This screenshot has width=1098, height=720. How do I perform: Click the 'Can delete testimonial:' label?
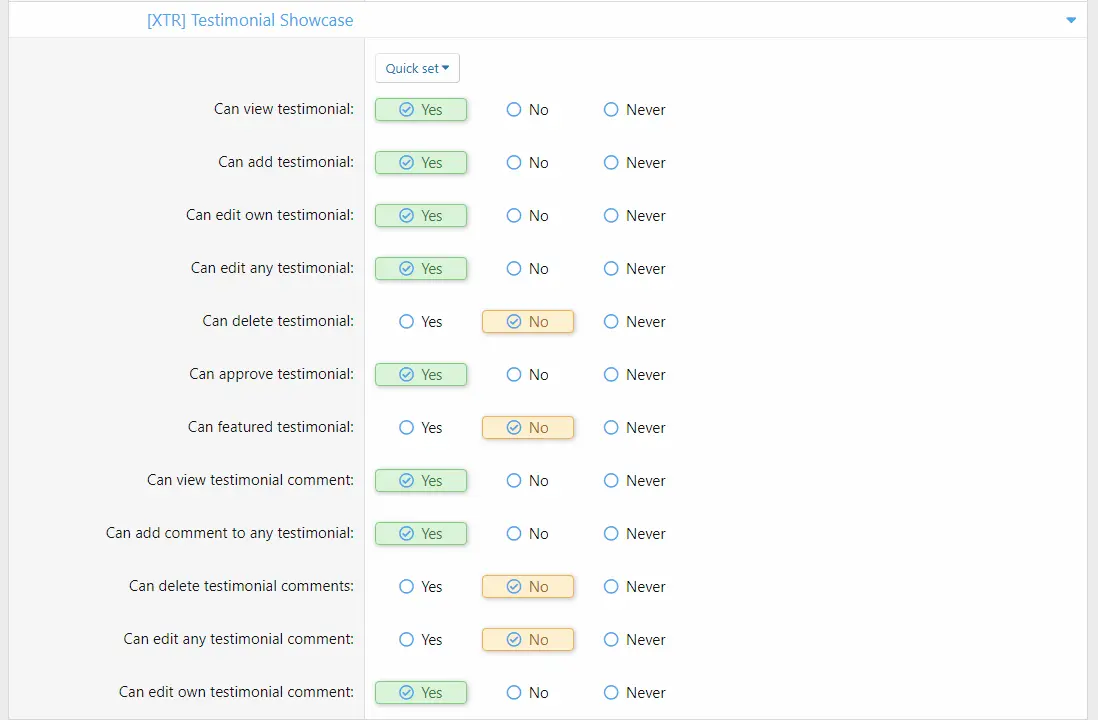(278, 321)
